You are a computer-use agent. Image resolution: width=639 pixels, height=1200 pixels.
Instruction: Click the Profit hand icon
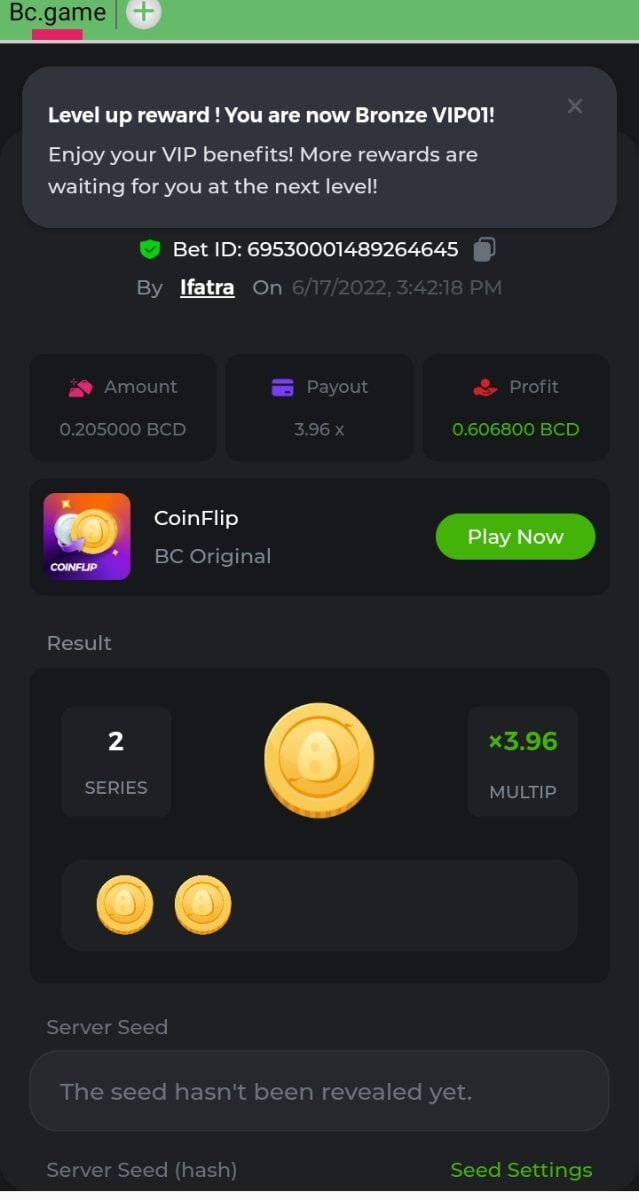[x=485, y=387]
